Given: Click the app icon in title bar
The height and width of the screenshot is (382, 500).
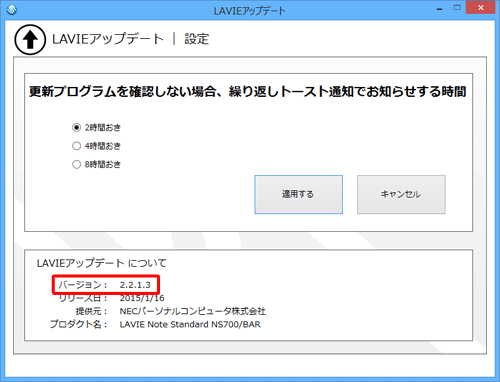Looking at the screenshot, I should [x=12, y=10].
